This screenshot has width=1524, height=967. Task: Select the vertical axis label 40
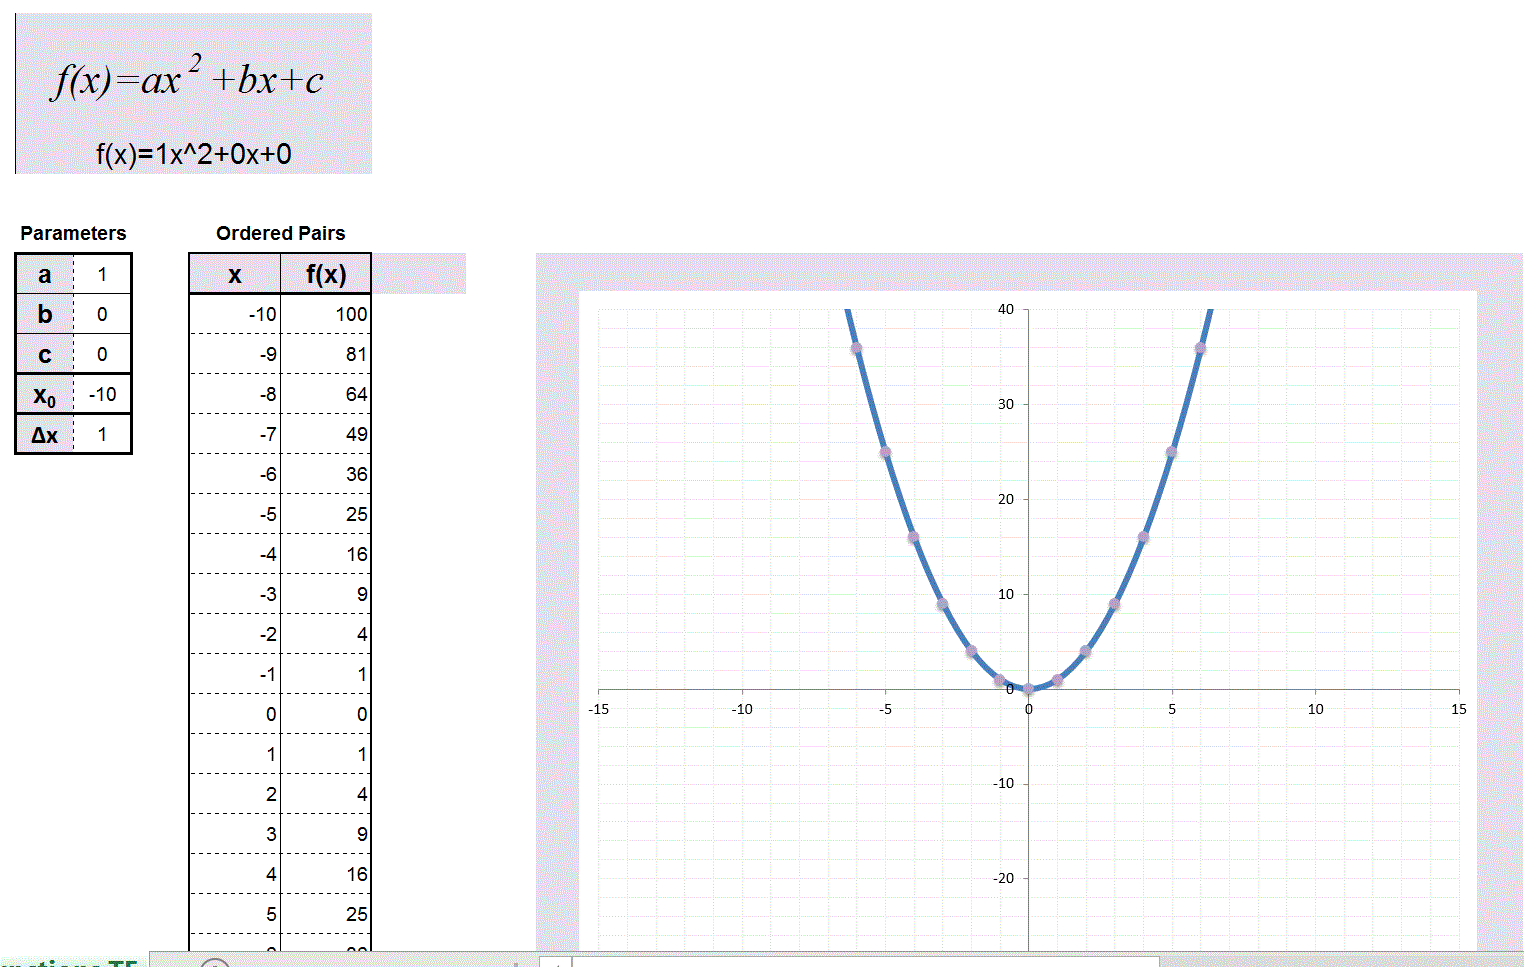(x=1005, y=309)
